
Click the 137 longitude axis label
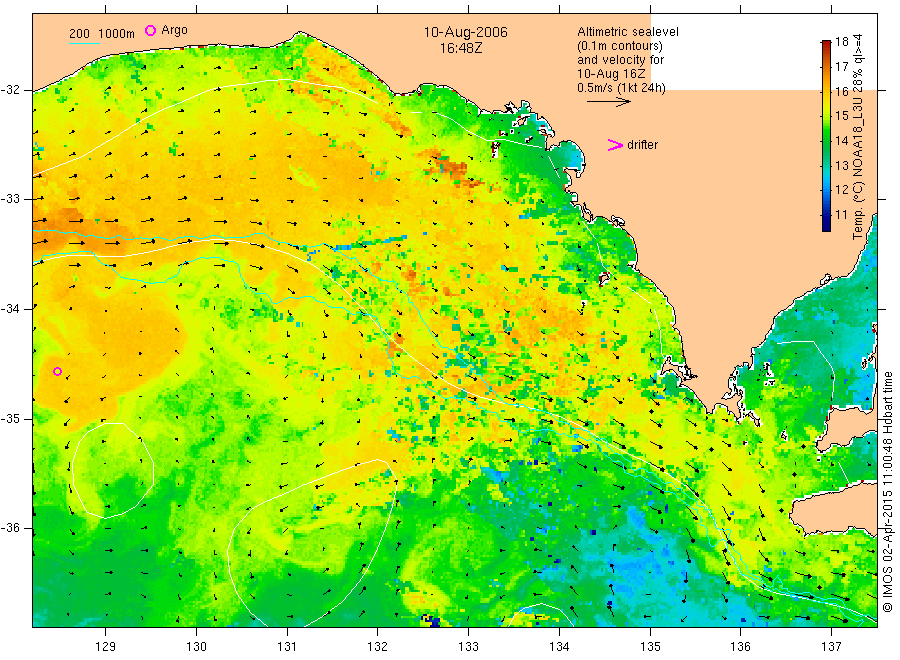pos(831,647)
